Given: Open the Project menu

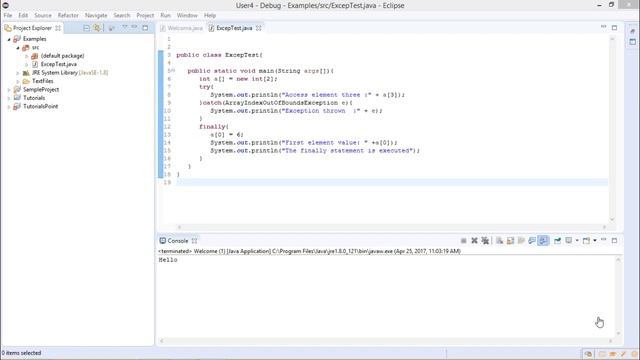Looking at the screenshot, I should (145, 15).
